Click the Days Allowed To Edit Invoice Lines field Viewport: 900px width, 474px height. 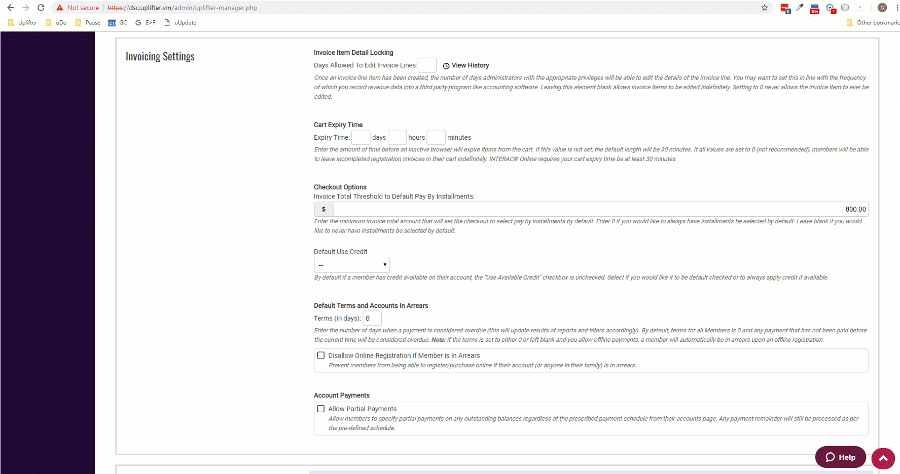point(426,65)
